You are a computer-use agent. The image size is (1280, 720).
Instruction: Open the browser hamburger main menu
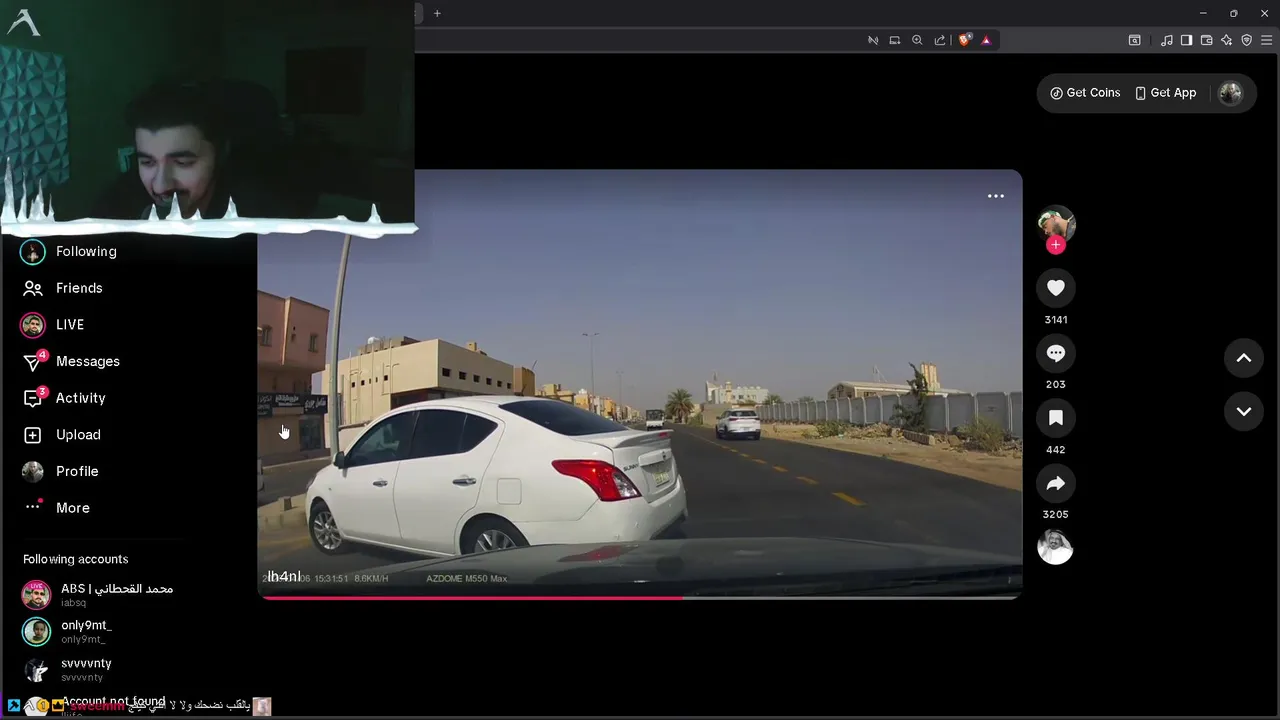[x=1268, y=40]
